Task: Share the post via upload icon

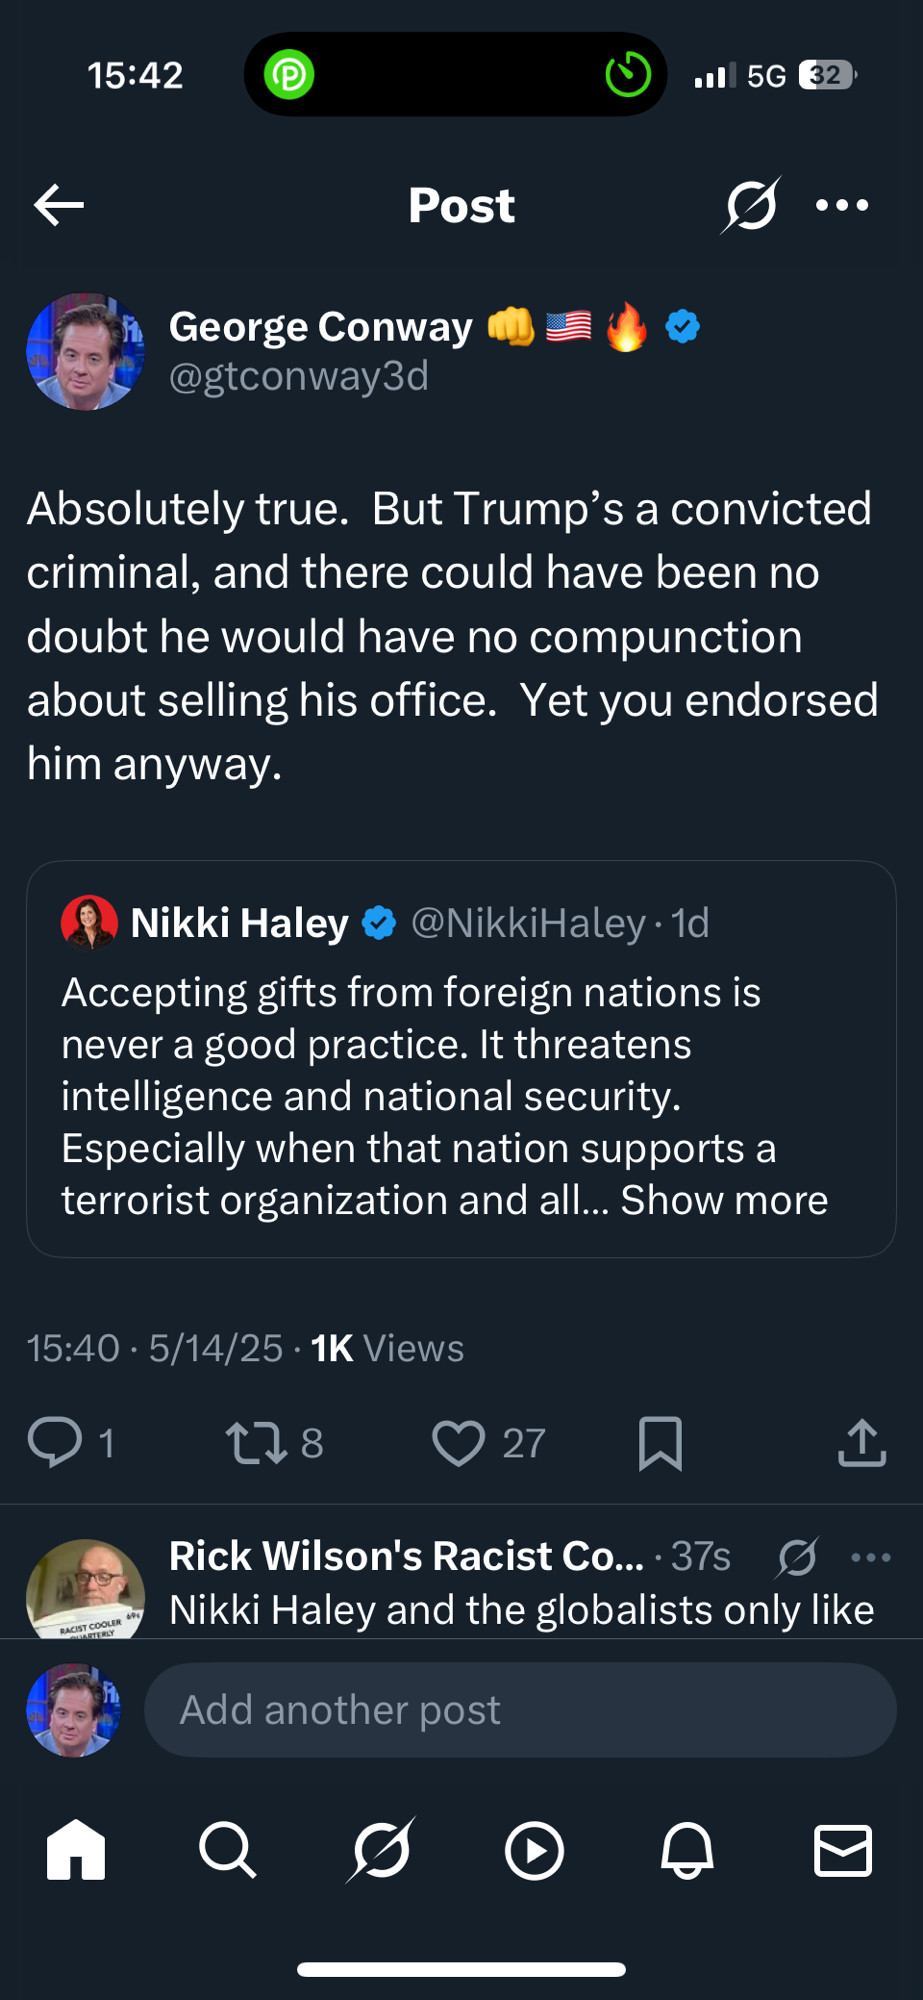Action: tap(862, 1443)
